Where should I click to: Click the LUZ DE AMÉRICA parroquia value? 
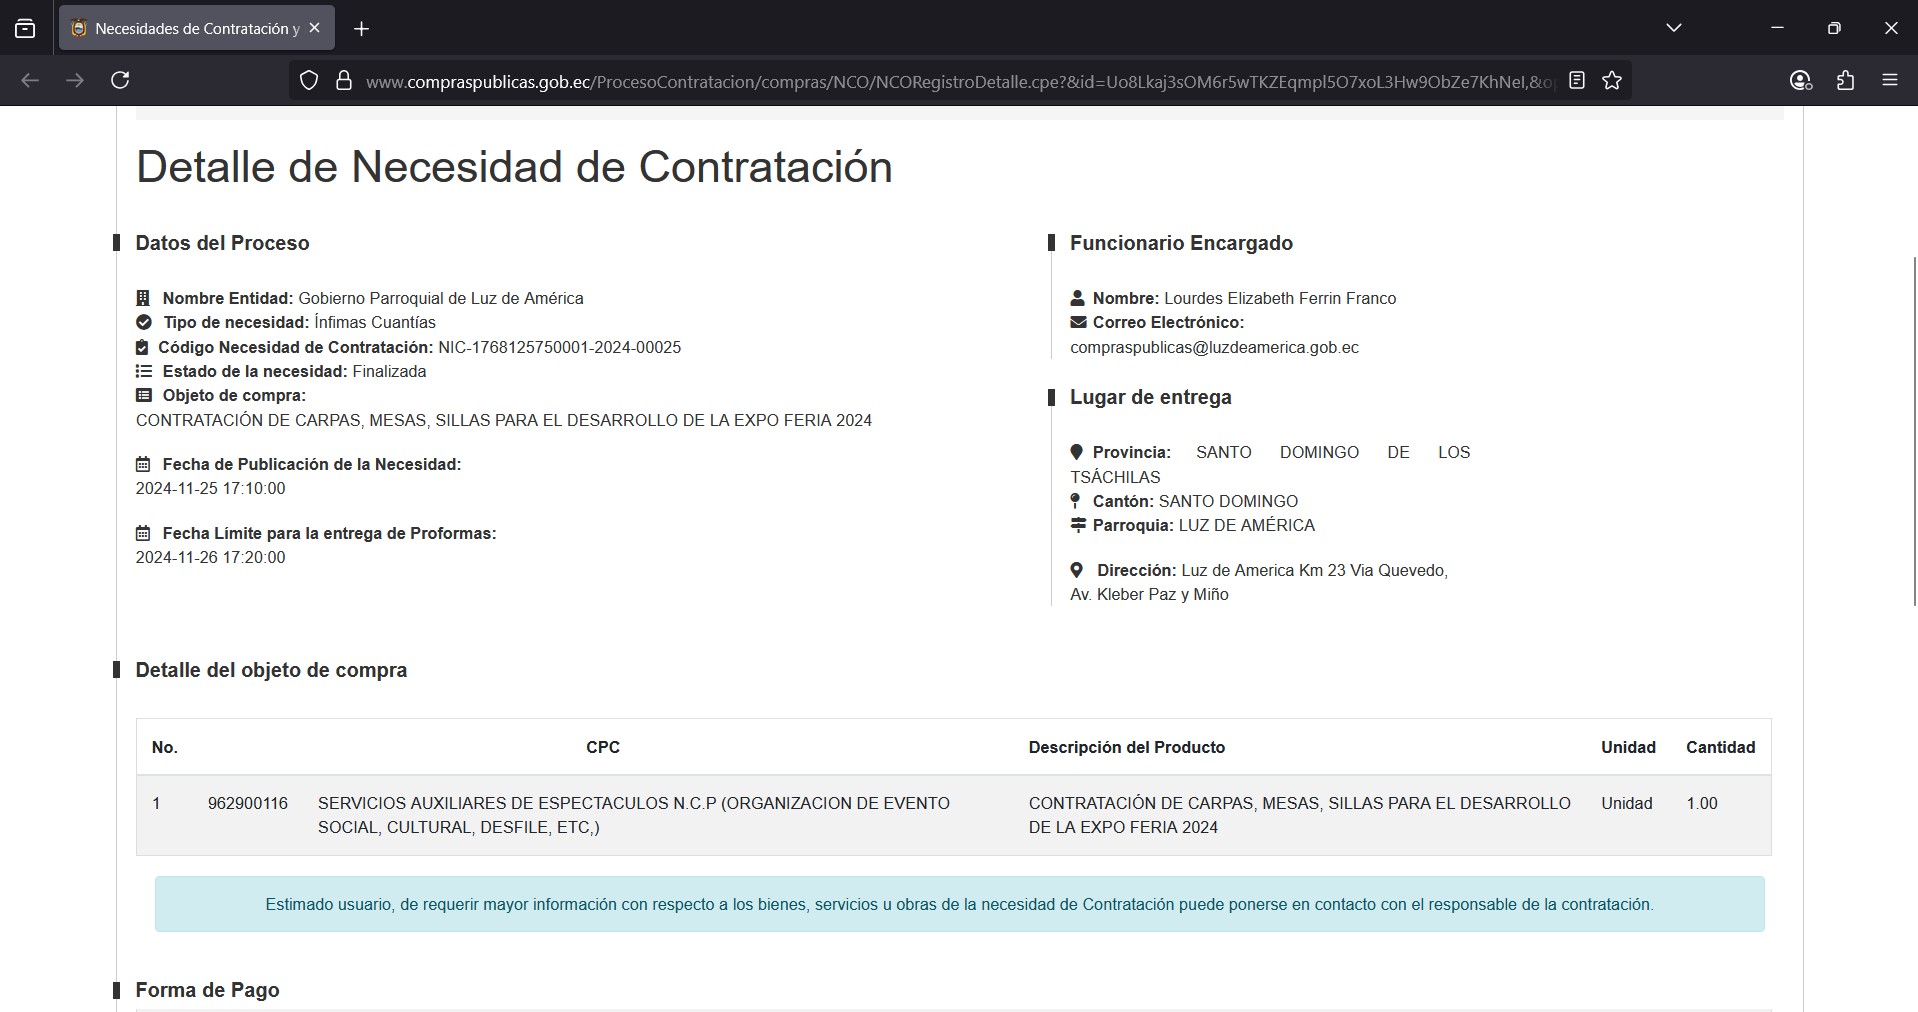tap(1247, 525)
